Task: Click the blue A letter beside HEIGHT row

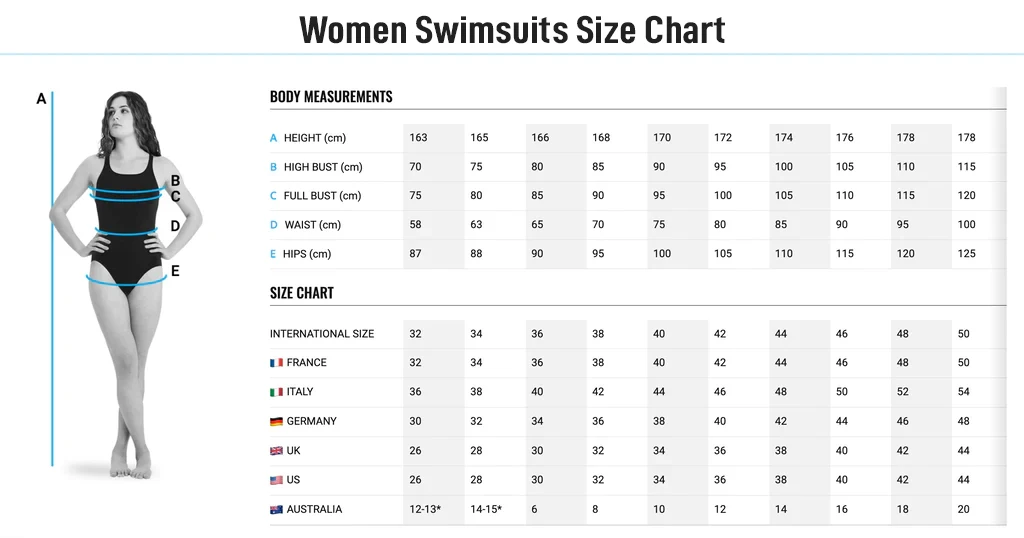Action: click(273, 138)
